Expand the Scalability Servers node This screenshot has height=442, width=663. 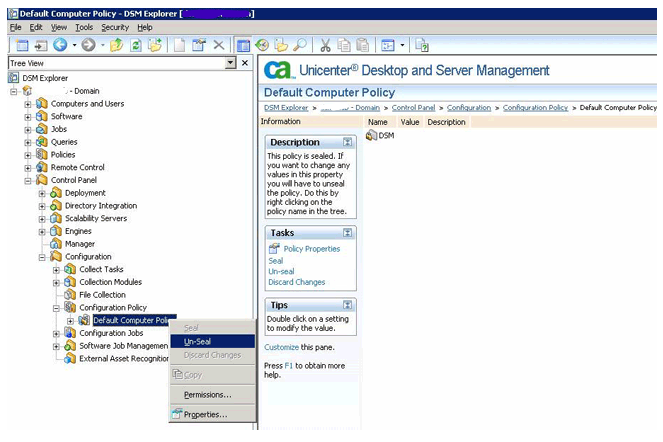click(x=43, y=219)
